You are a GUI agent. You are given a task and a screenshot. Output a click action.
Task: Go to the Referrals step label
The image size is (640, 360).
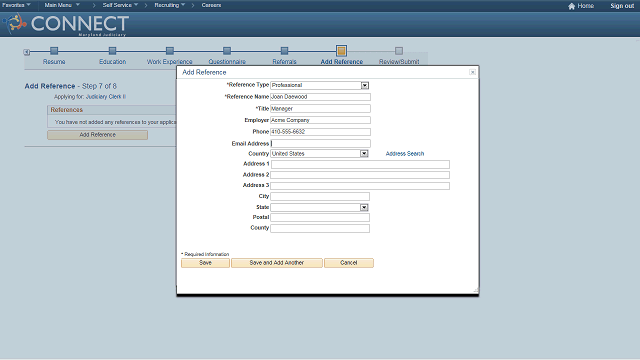(x=284, y=62)
